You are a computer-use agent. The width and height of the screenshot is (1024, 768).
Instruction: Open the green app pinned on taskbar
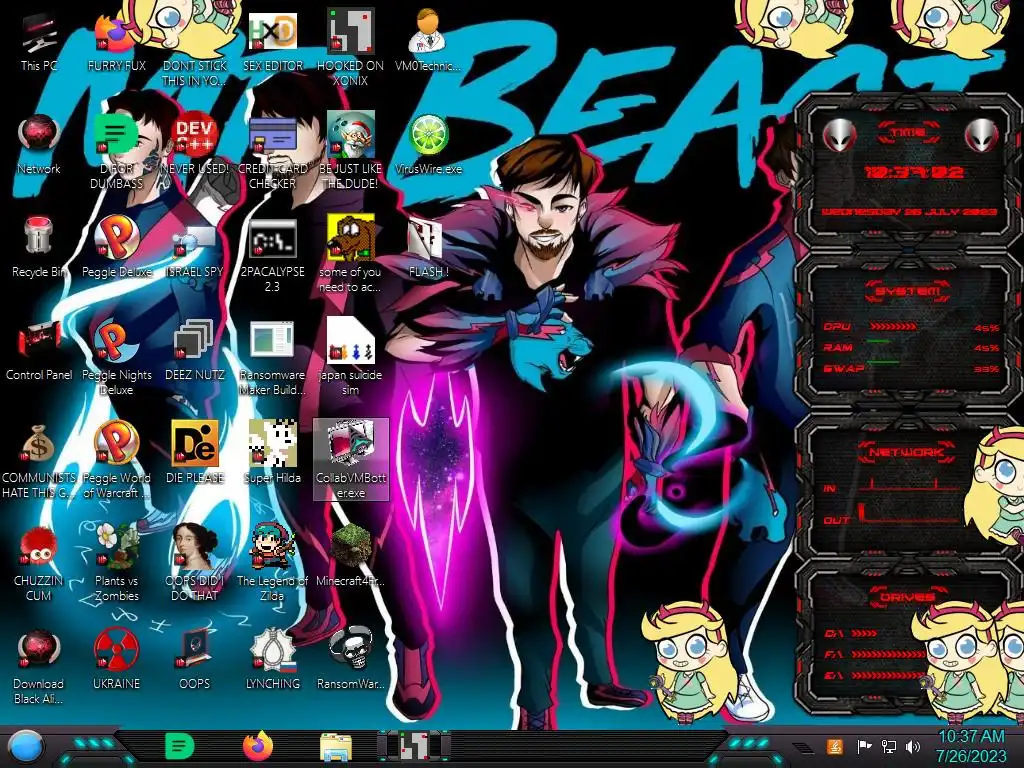(x=179, y=746)
